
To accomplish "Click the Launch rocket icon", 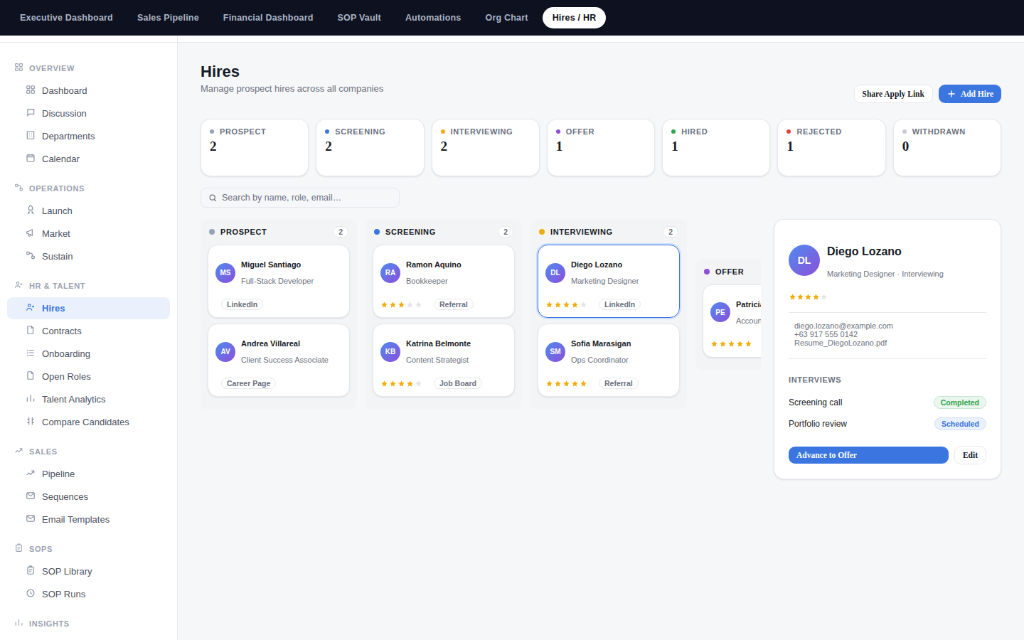I will point(31,210).
